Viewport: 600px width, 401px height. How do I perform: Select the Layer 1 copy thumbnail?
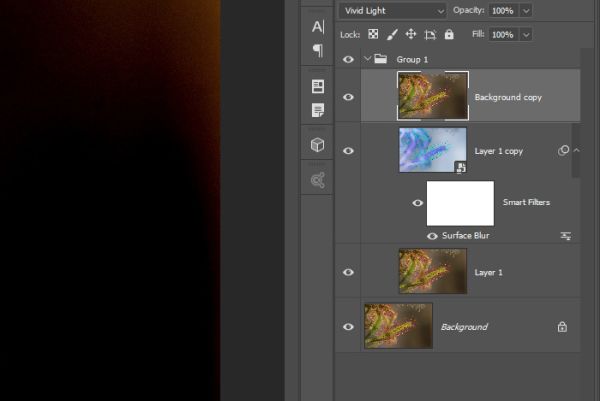(433, 150)
